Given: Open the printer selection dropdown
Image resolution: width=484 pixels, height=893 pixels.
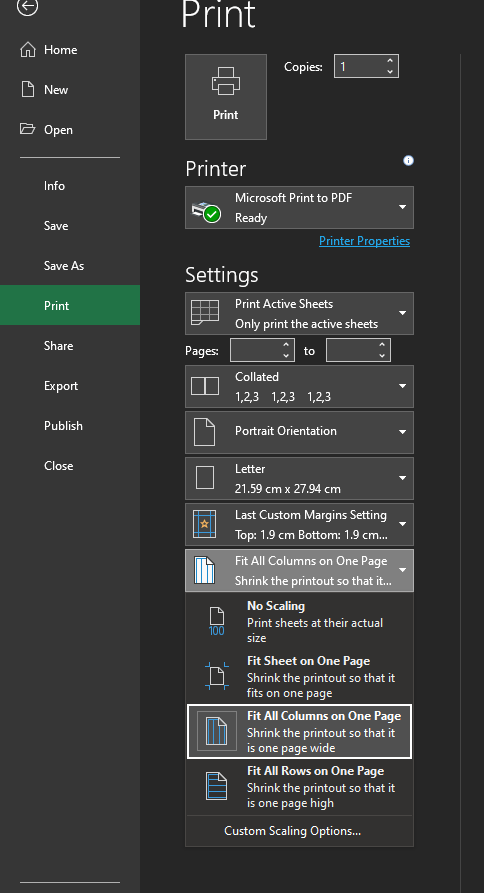Looking at the screenshot, I should point(300,207).
